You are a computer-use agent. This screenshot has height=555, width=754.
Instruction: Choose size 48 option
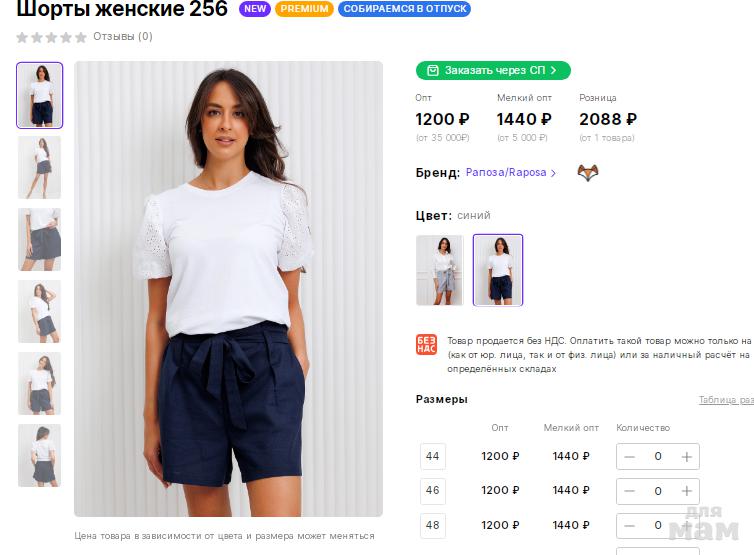point(433,525)
